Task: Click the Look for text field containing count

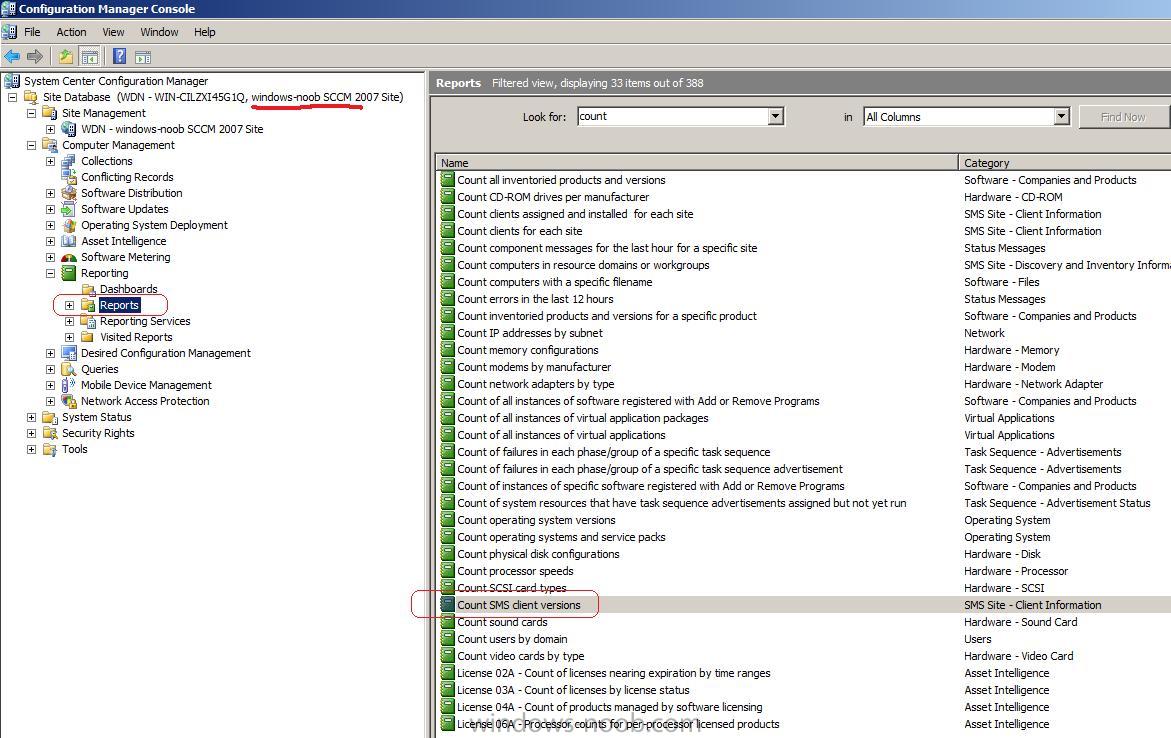Action: point(673,116)
